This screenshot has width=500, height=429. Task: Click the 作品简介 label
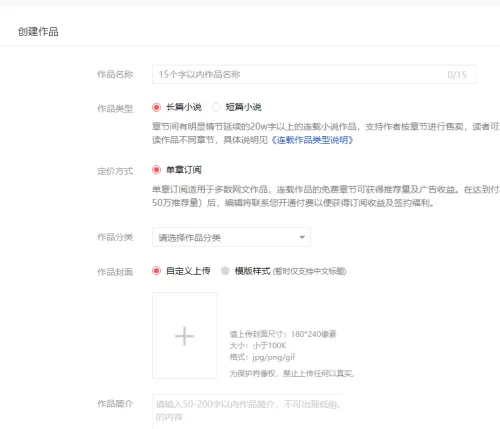(115, 404)
